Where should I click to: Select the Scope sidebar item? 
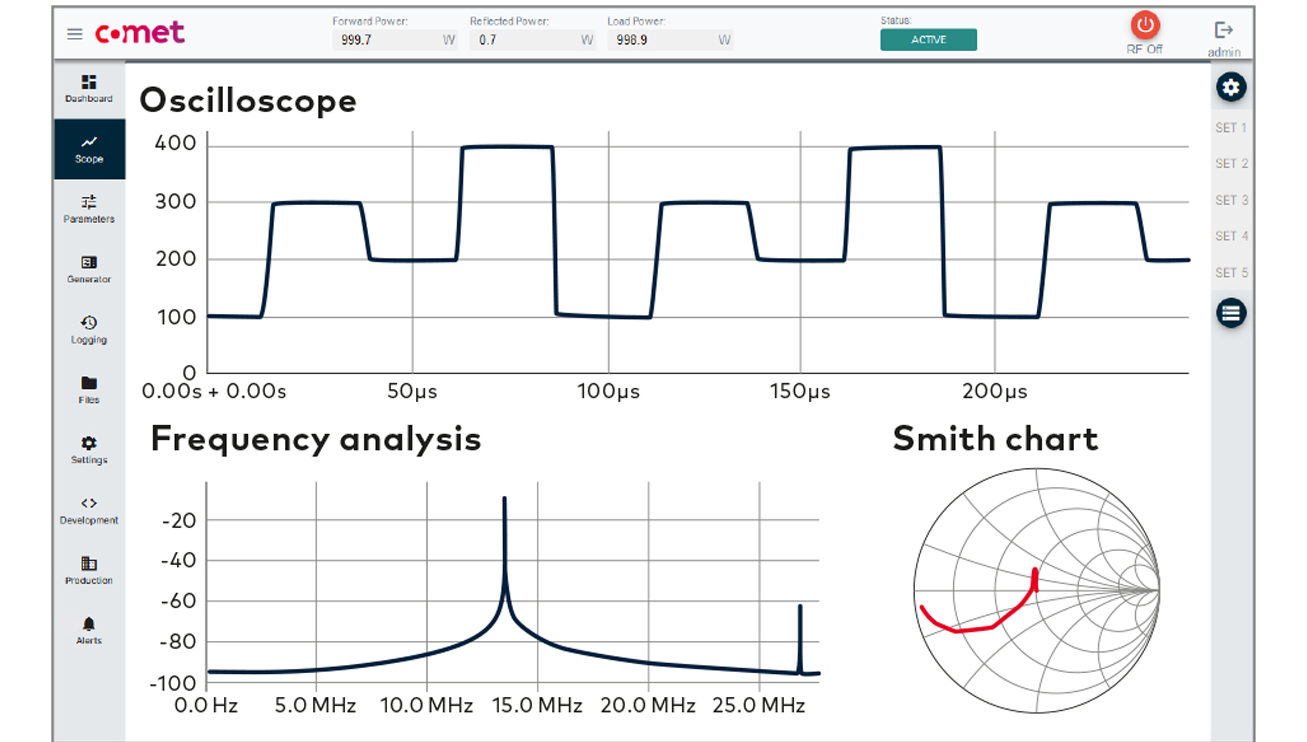pyautogui.click(x=89, y=149)
